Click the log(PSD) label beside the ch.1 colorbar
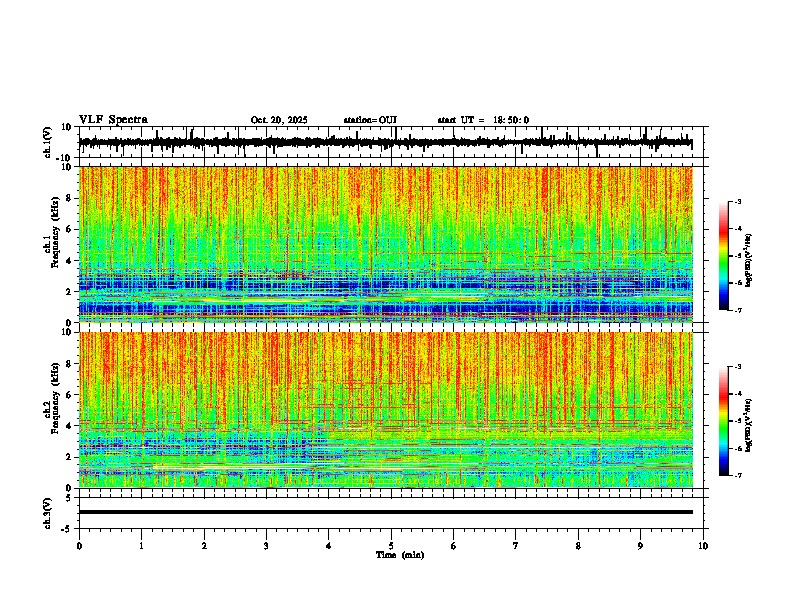This screenshot has width=792, height=612. coord(749,260)
